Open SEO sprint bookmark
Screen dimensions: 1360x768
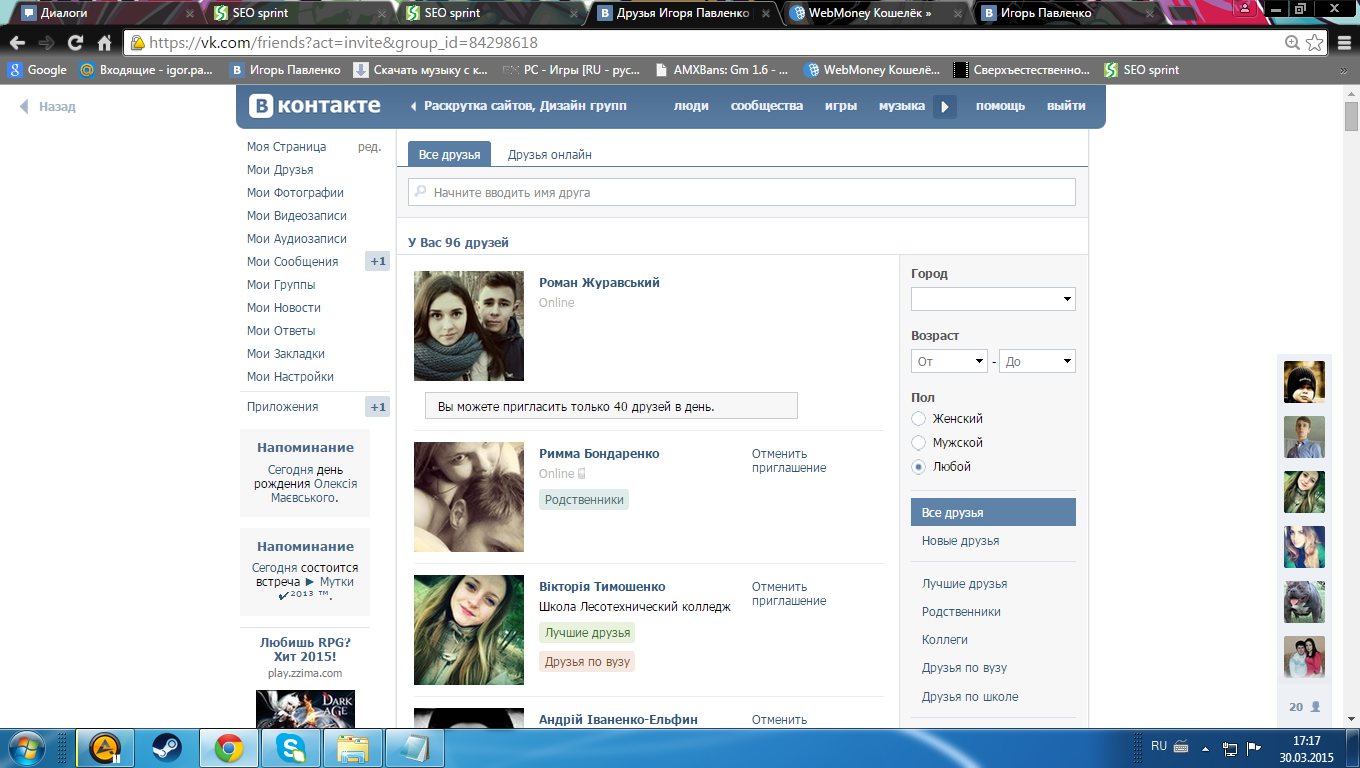(x=1141, y=70)
